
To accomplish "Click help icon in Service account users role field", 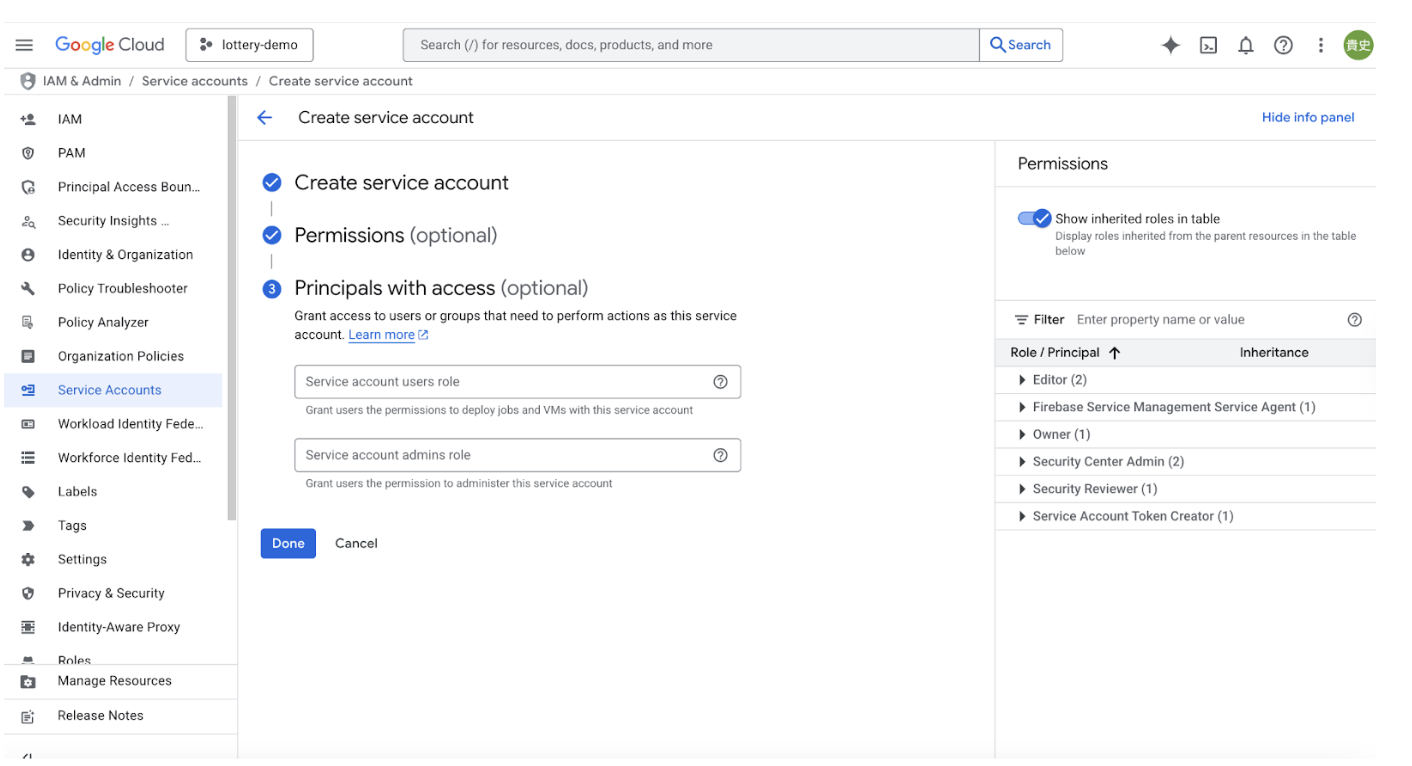I will click(720, 382).
